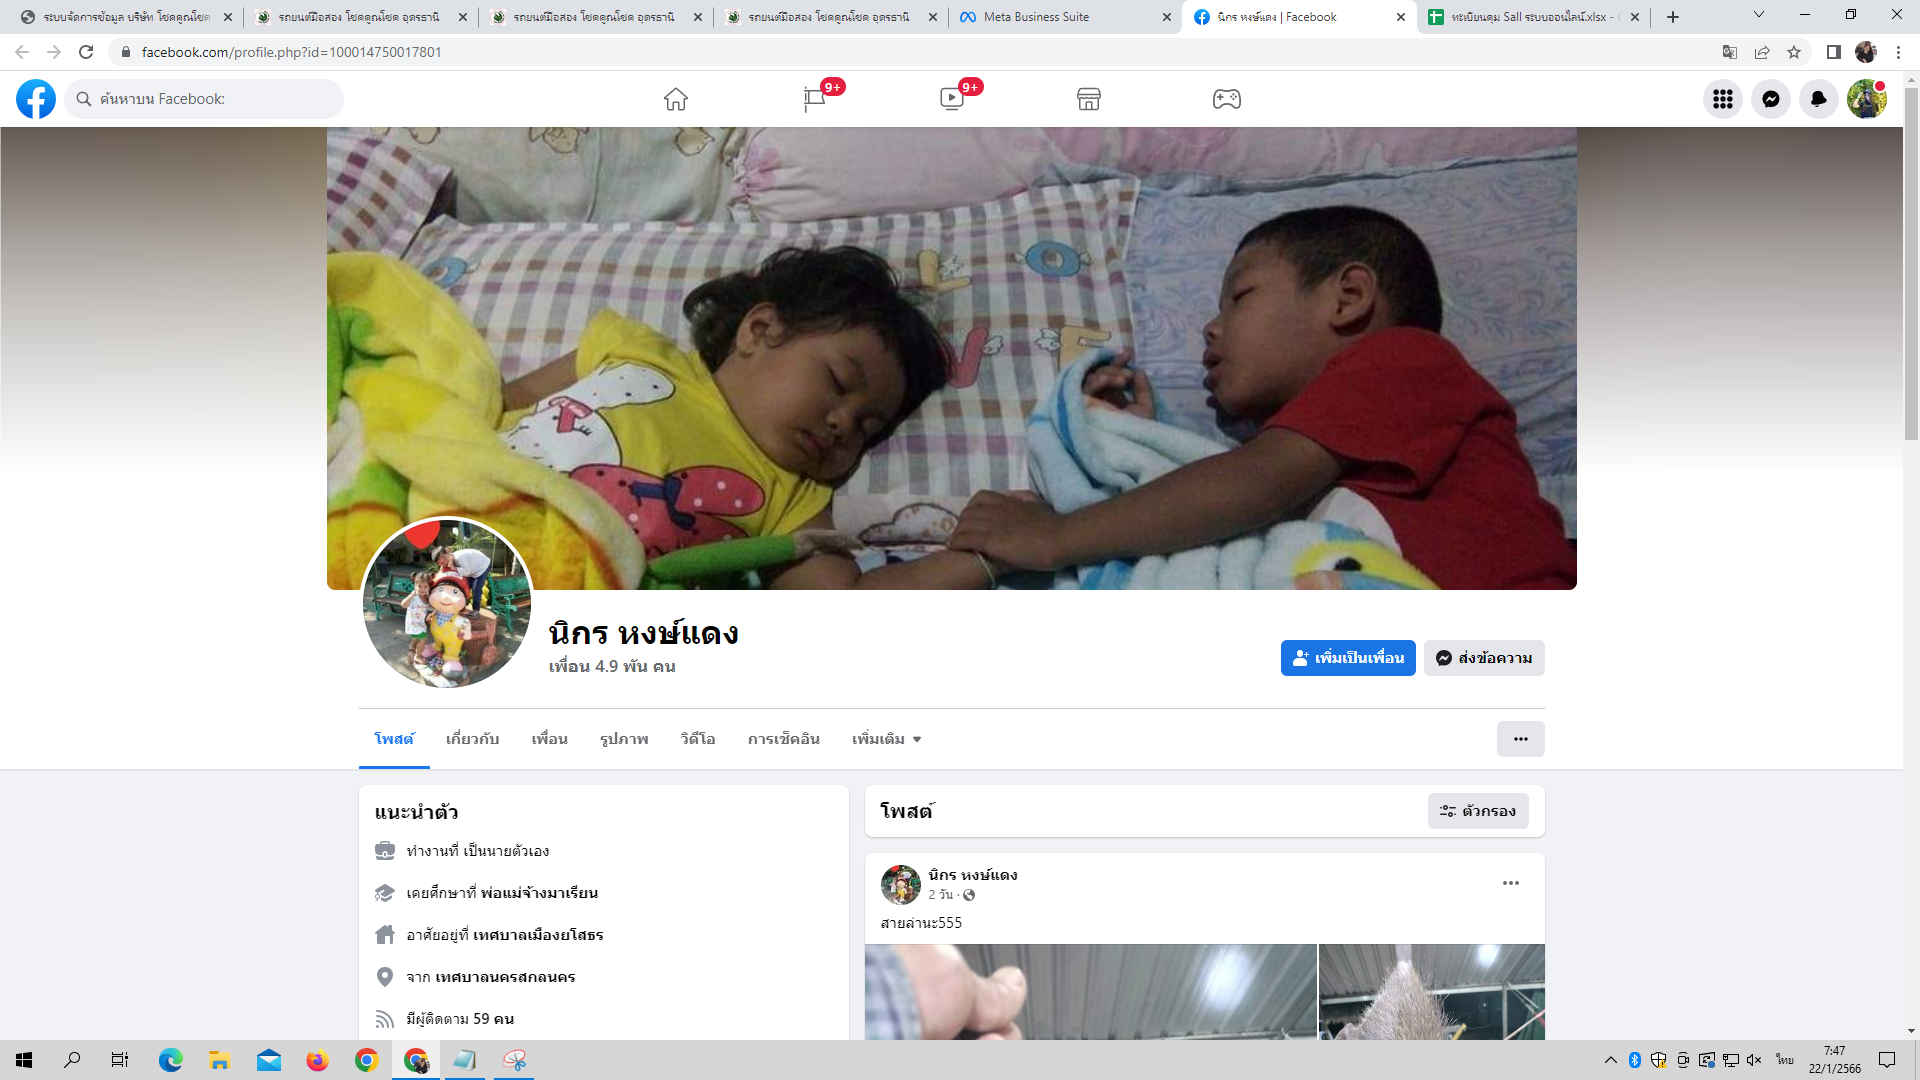Viewport: 1920px width, 1080px height.
Task: Open the Gaming controller icon
Action: [1227, 99]
